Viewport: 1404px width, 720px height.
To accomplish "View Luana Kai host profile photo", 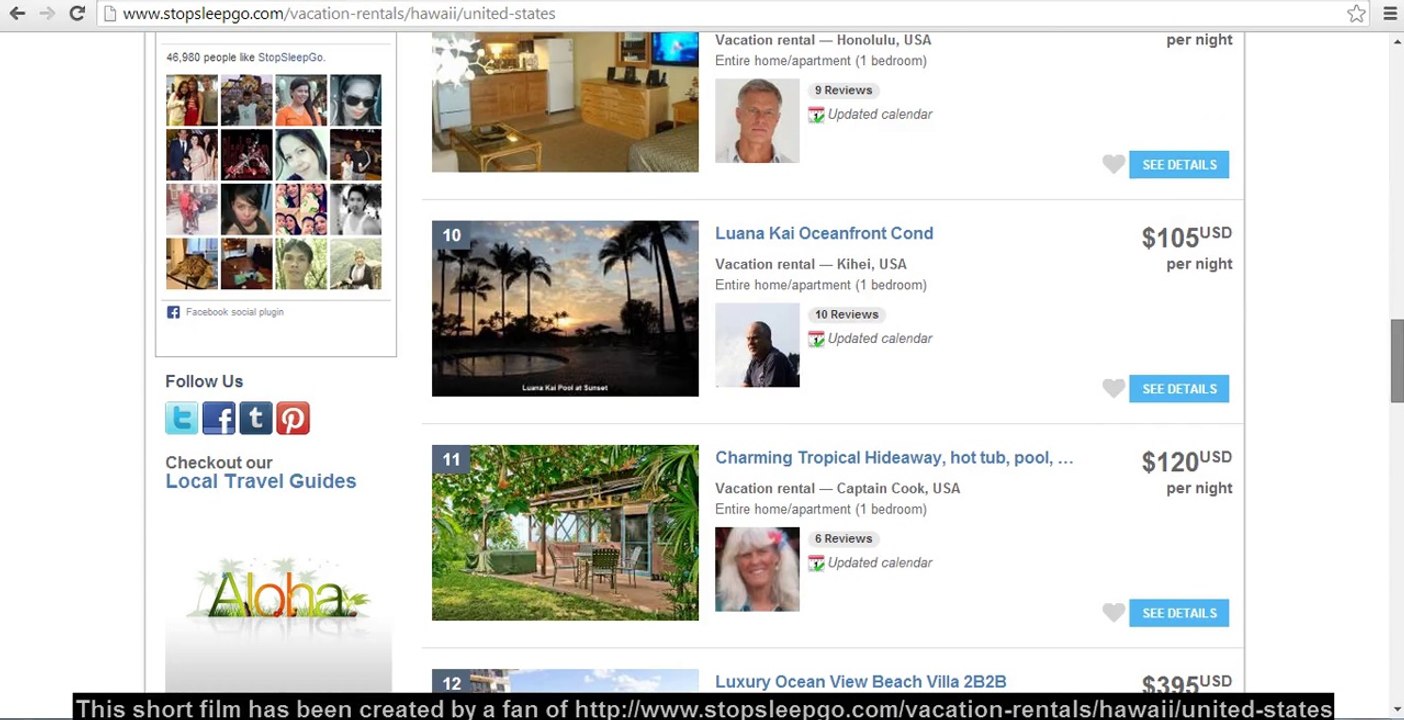I will [757, 345].
